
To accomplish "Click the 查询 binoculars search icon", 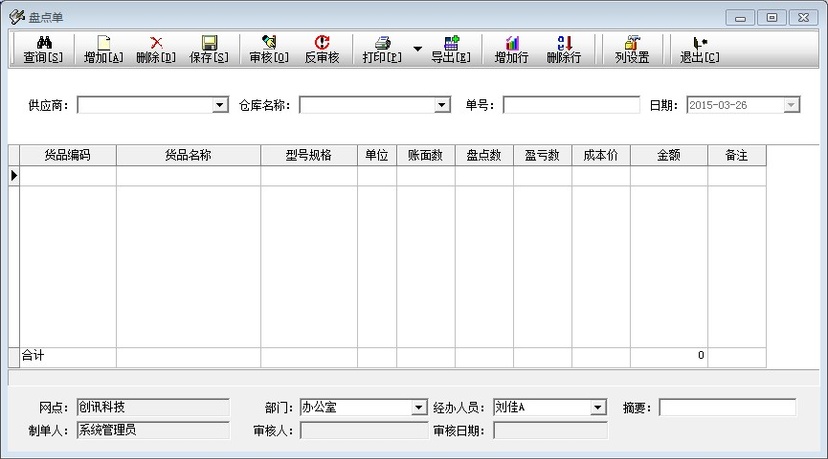I will tap(44, 43).
